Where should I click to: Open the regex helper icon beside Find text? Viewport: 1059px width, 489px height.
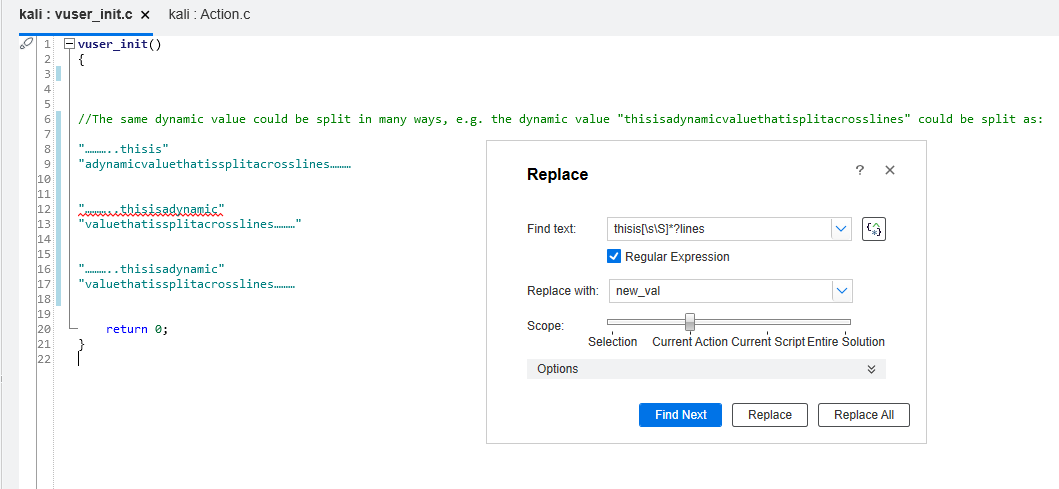pos(873,229)
